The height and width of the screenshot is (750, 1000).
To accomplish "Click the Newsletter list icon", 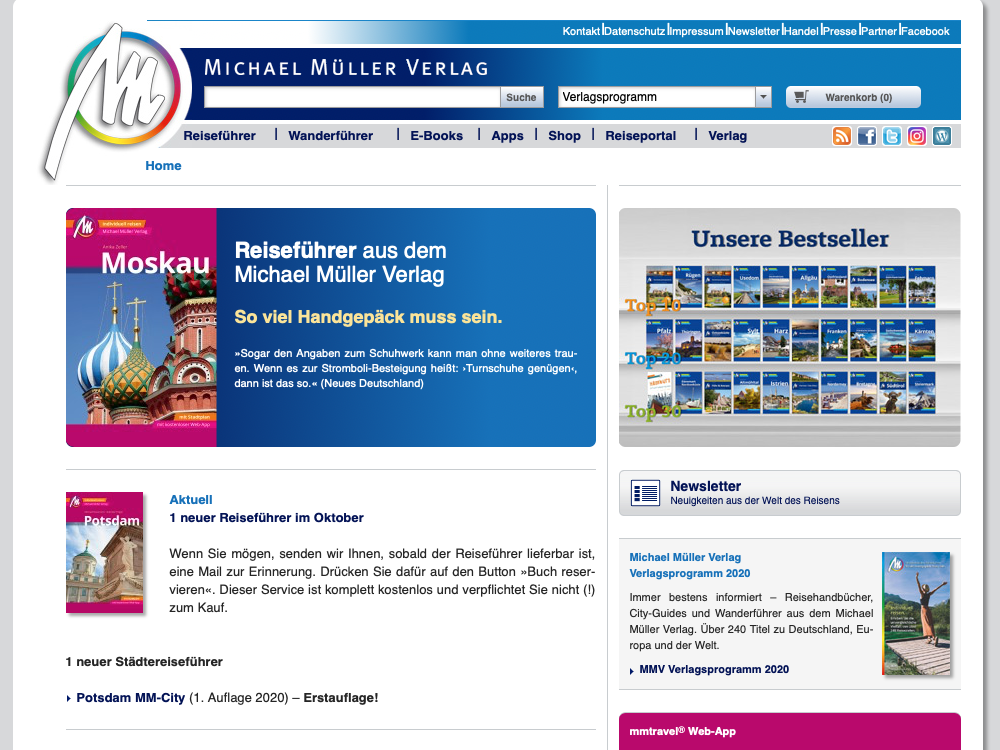I will (645, 493).
